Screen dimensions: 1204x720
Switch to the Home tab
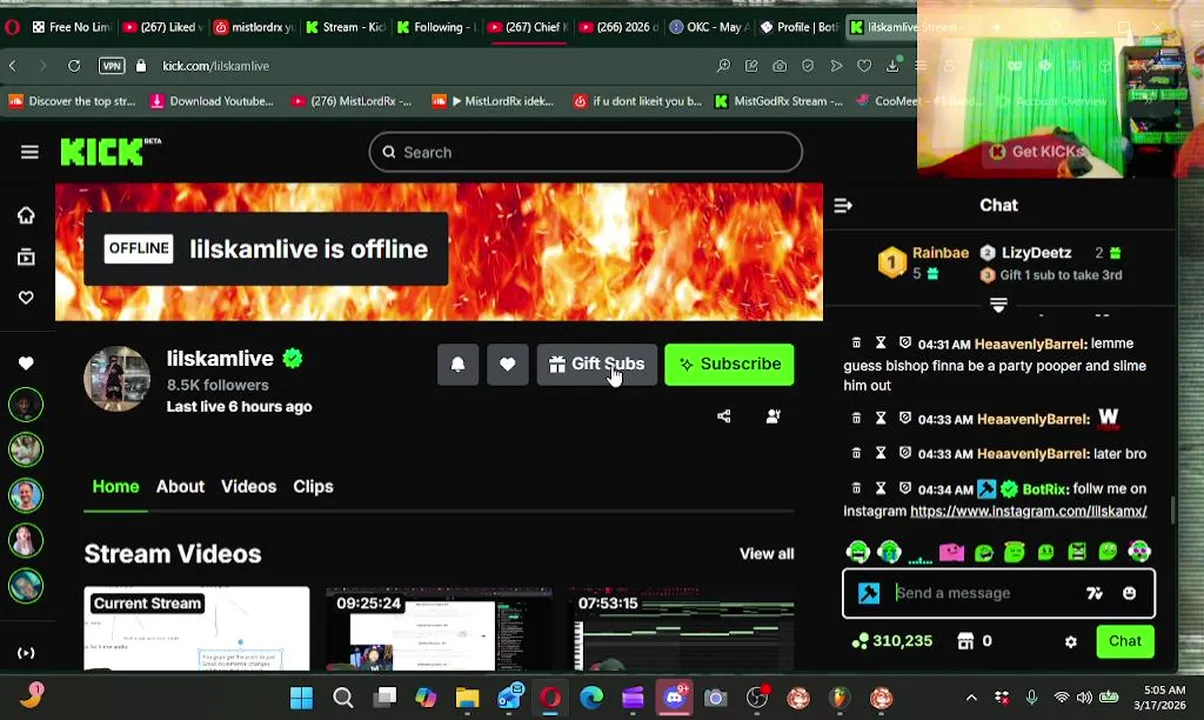click(116, 487)
